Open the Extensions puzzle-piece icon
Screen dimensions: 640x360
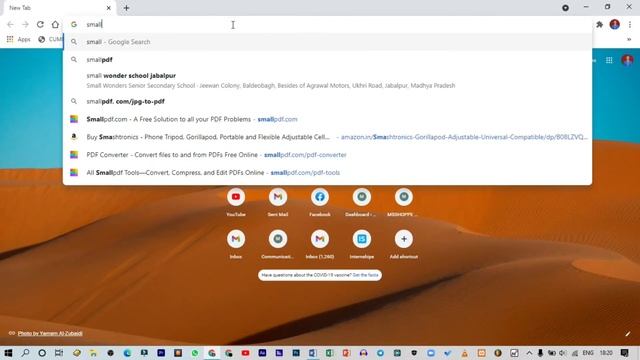[x=599, y=24]
